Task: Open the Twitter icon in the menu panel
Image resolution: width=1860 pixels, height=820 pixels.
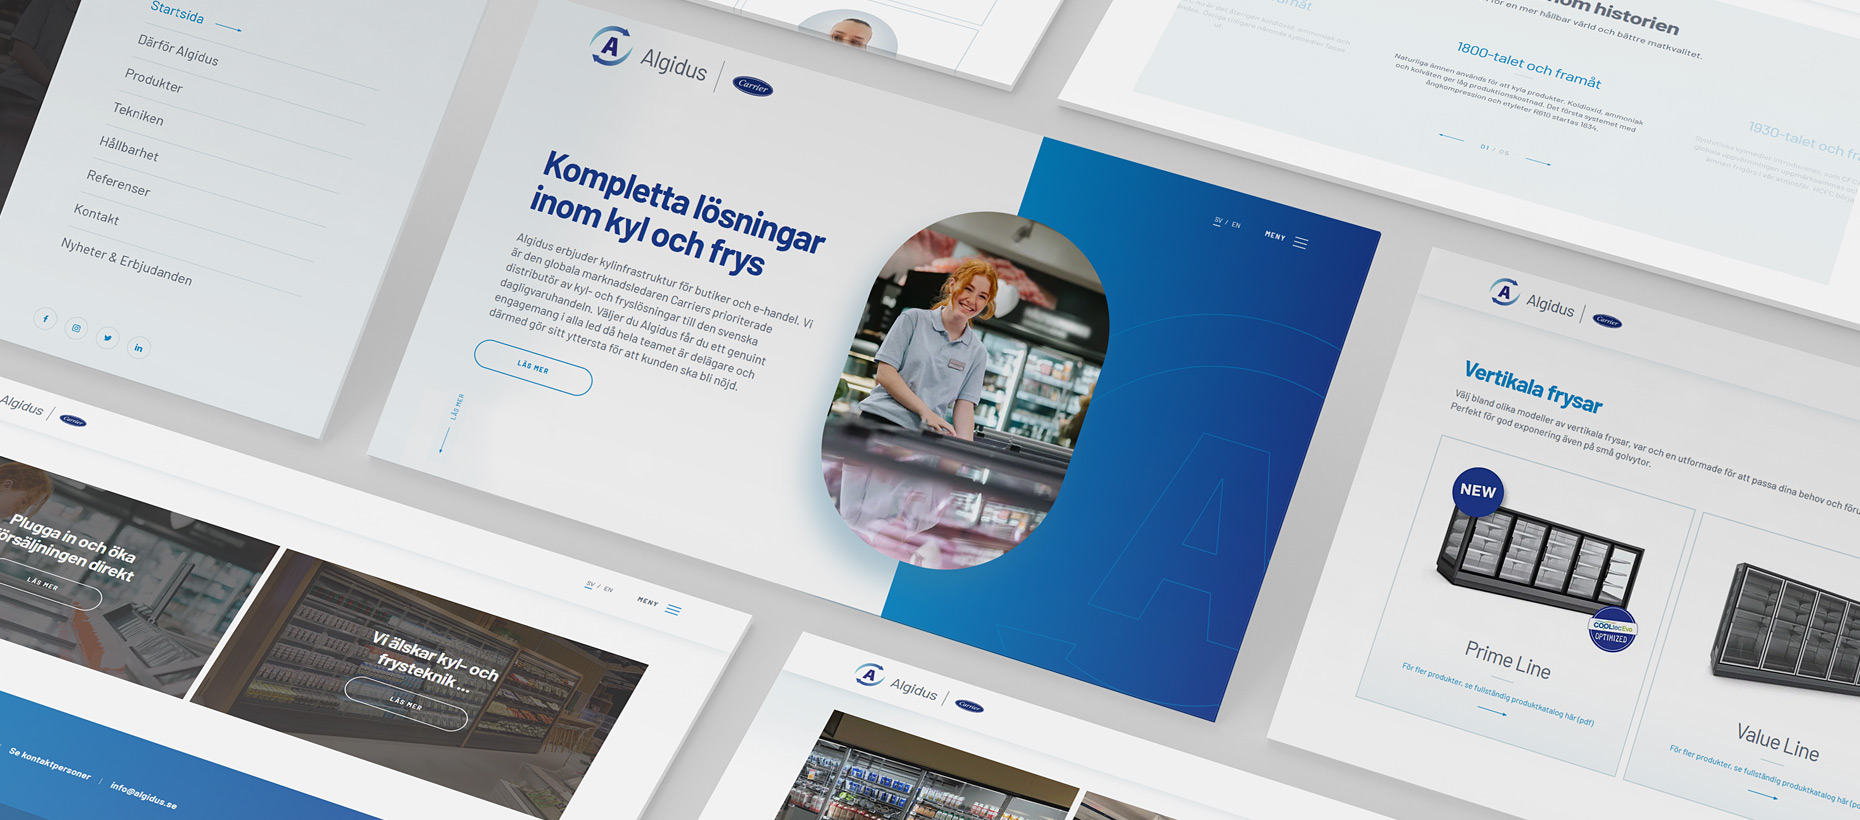Action: pos(107,338)
